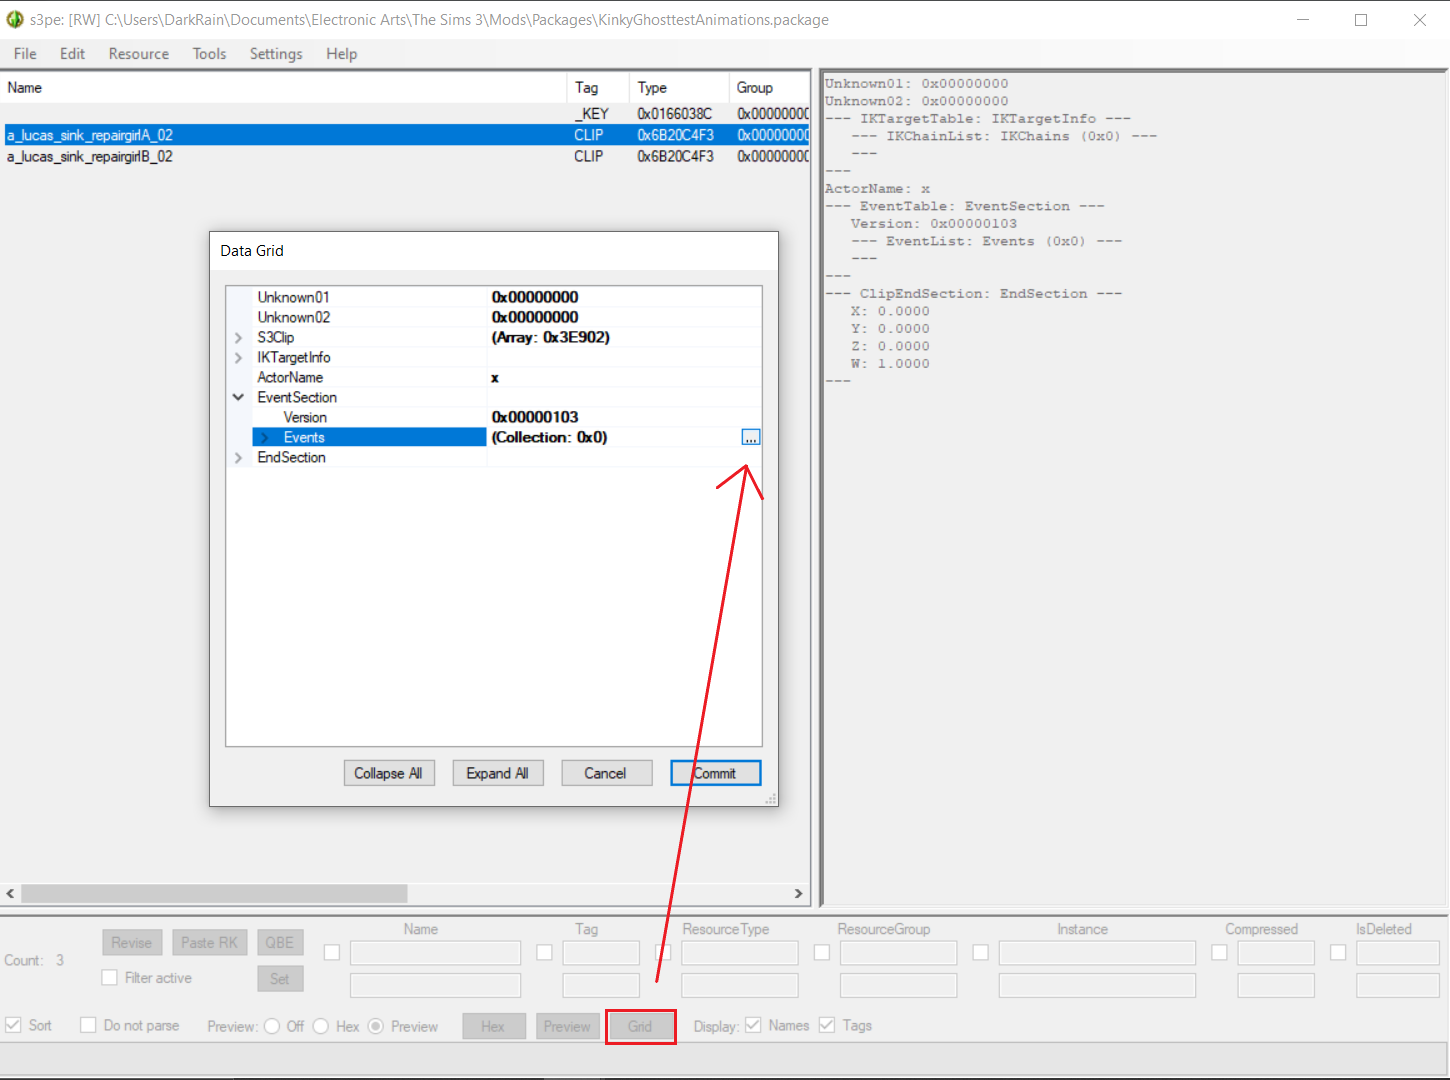Expand the S3Clip node
Viewport: 1450px width, 1080px height.
(x=238, y=337)
